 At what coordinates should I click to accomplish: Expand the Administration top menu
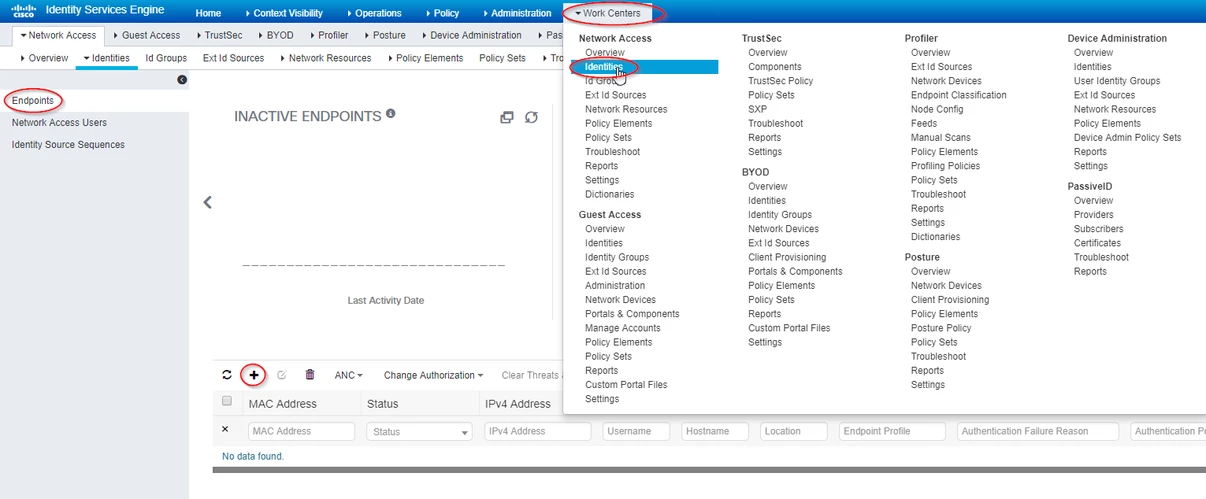[517, 13]
